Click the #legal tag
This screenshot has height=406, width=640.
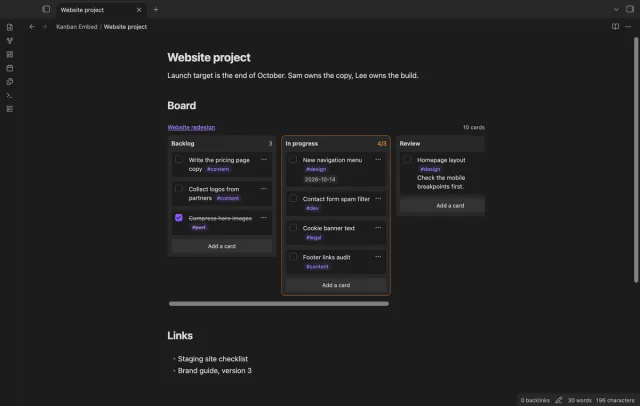(313, 237)
